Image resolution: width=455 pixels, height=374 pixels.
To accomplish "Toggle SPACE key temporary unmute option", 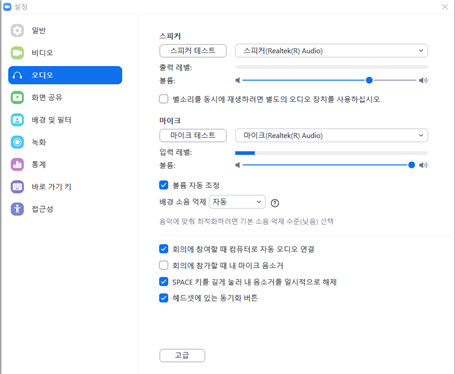I will point(164,282).
